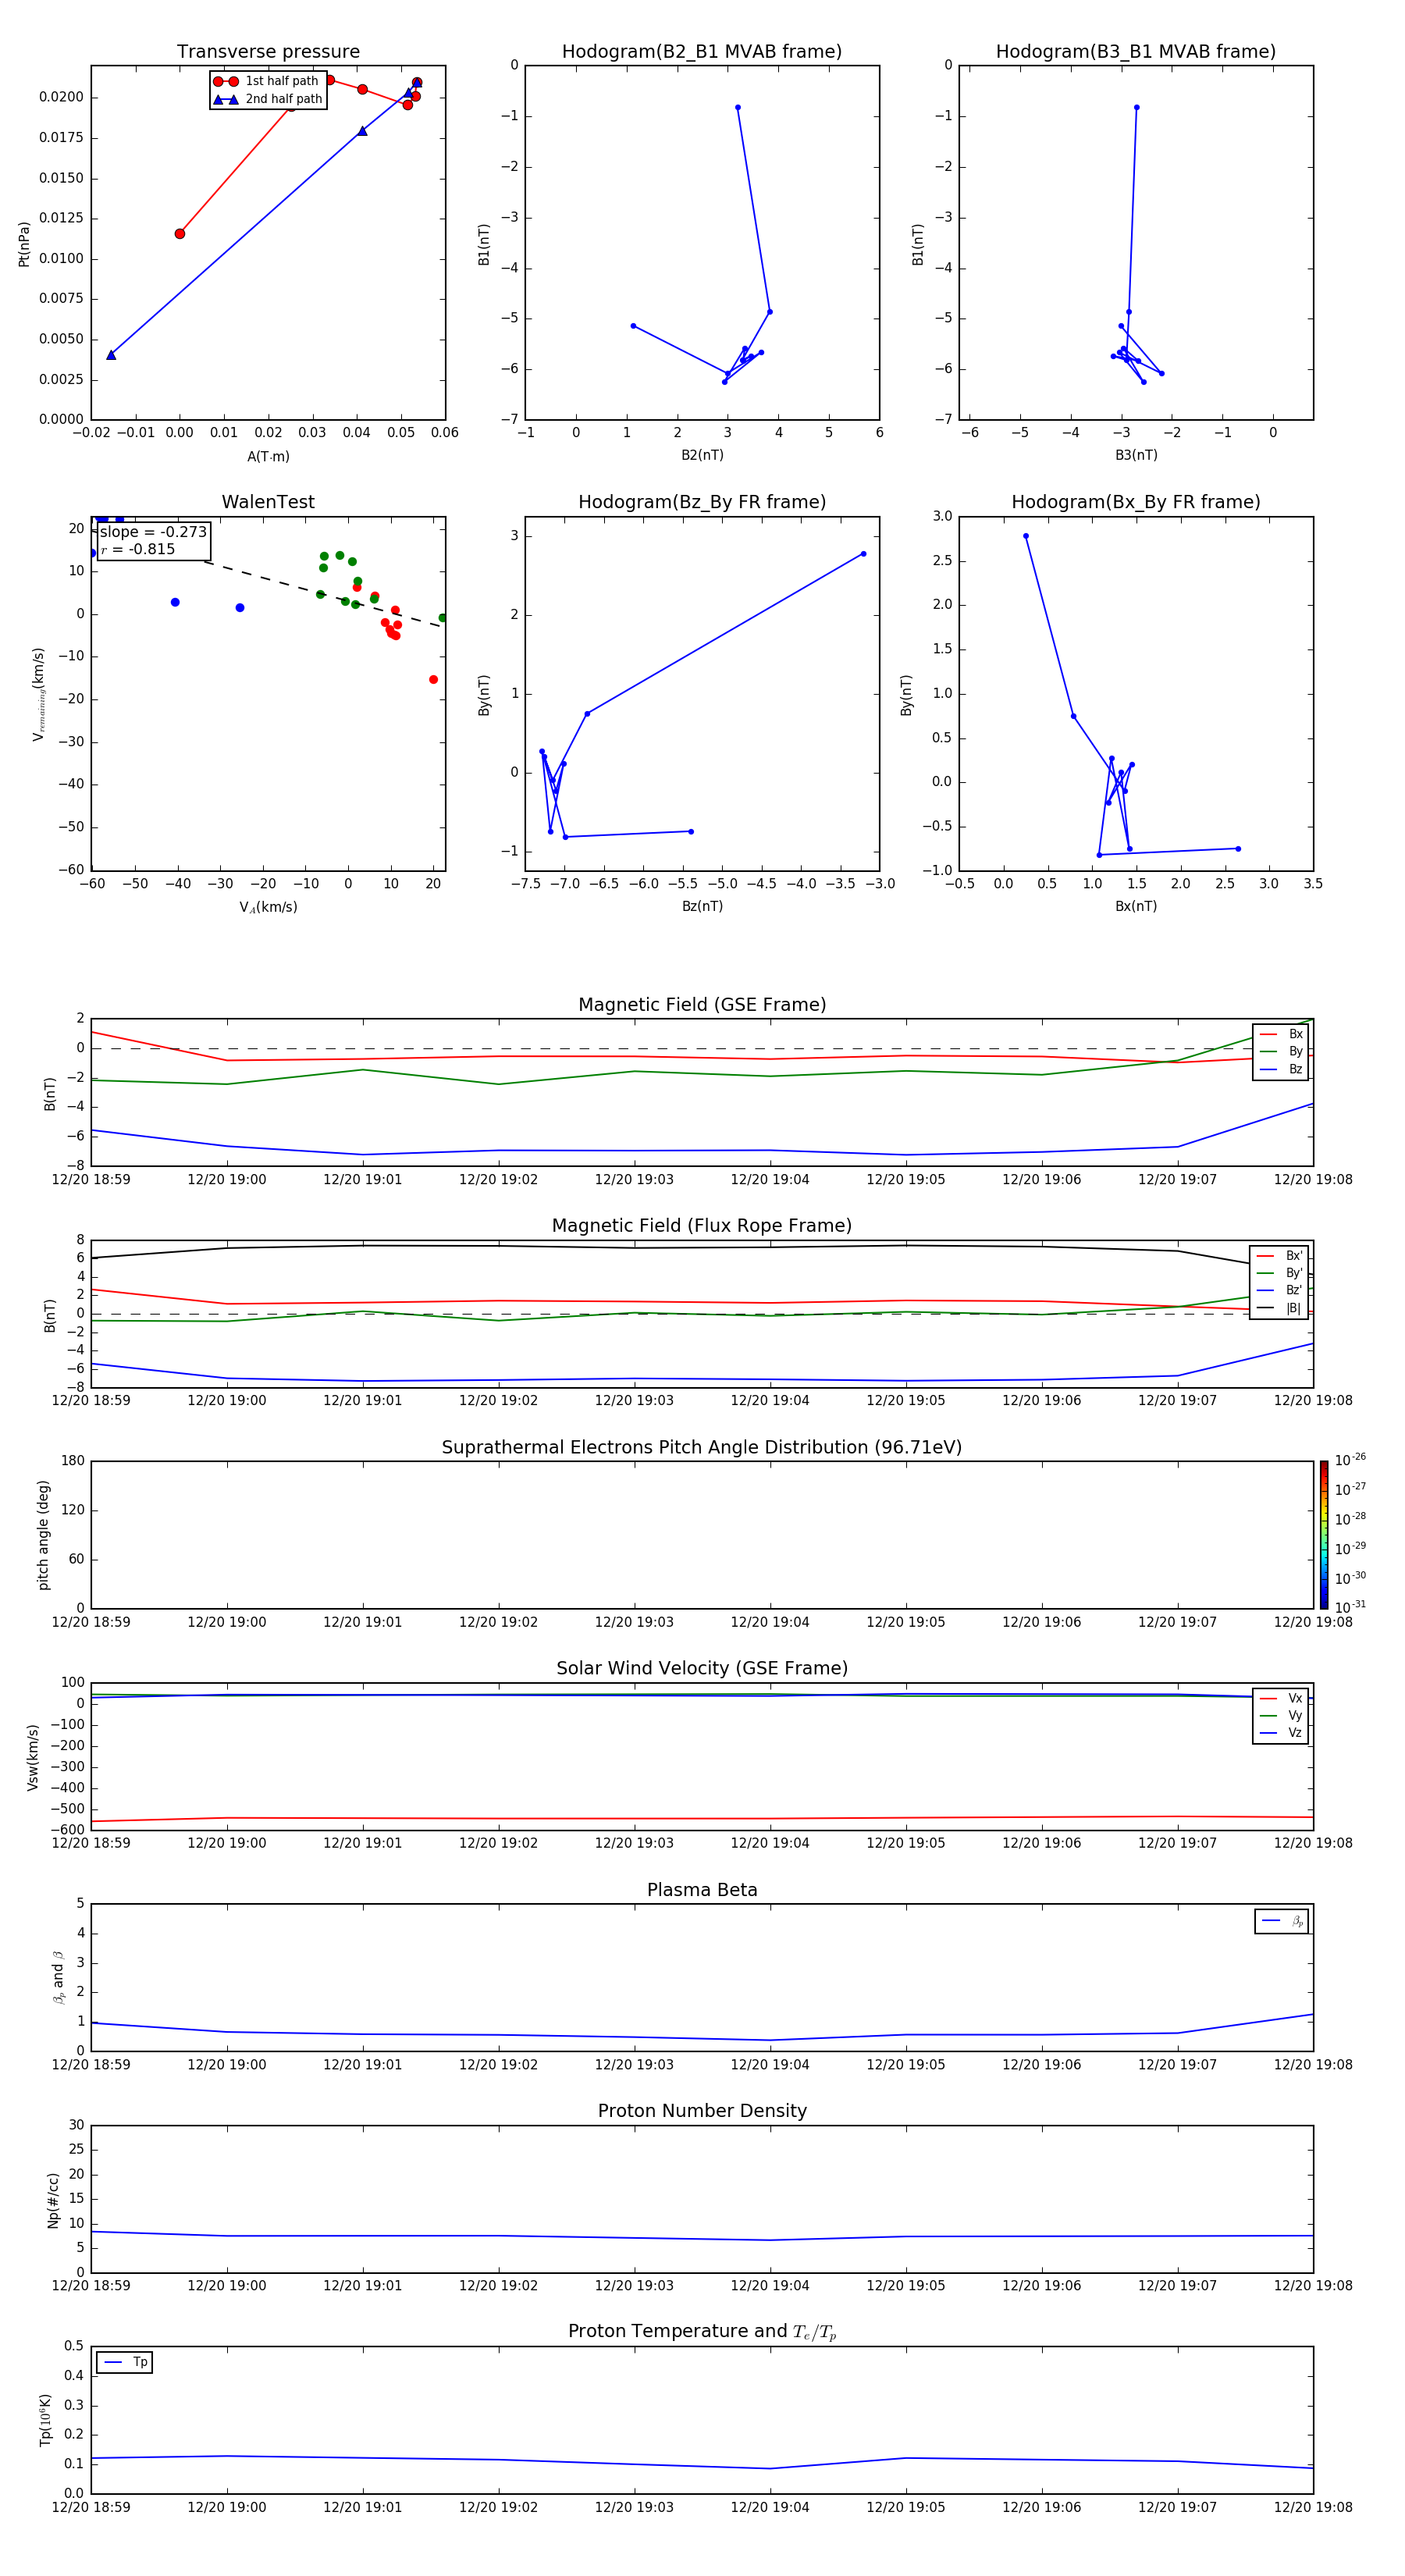This screenshot has width=1405, height=2576.
Task: Click the "B2(nT)" x-axis label
Action: [x=702, y=455]
